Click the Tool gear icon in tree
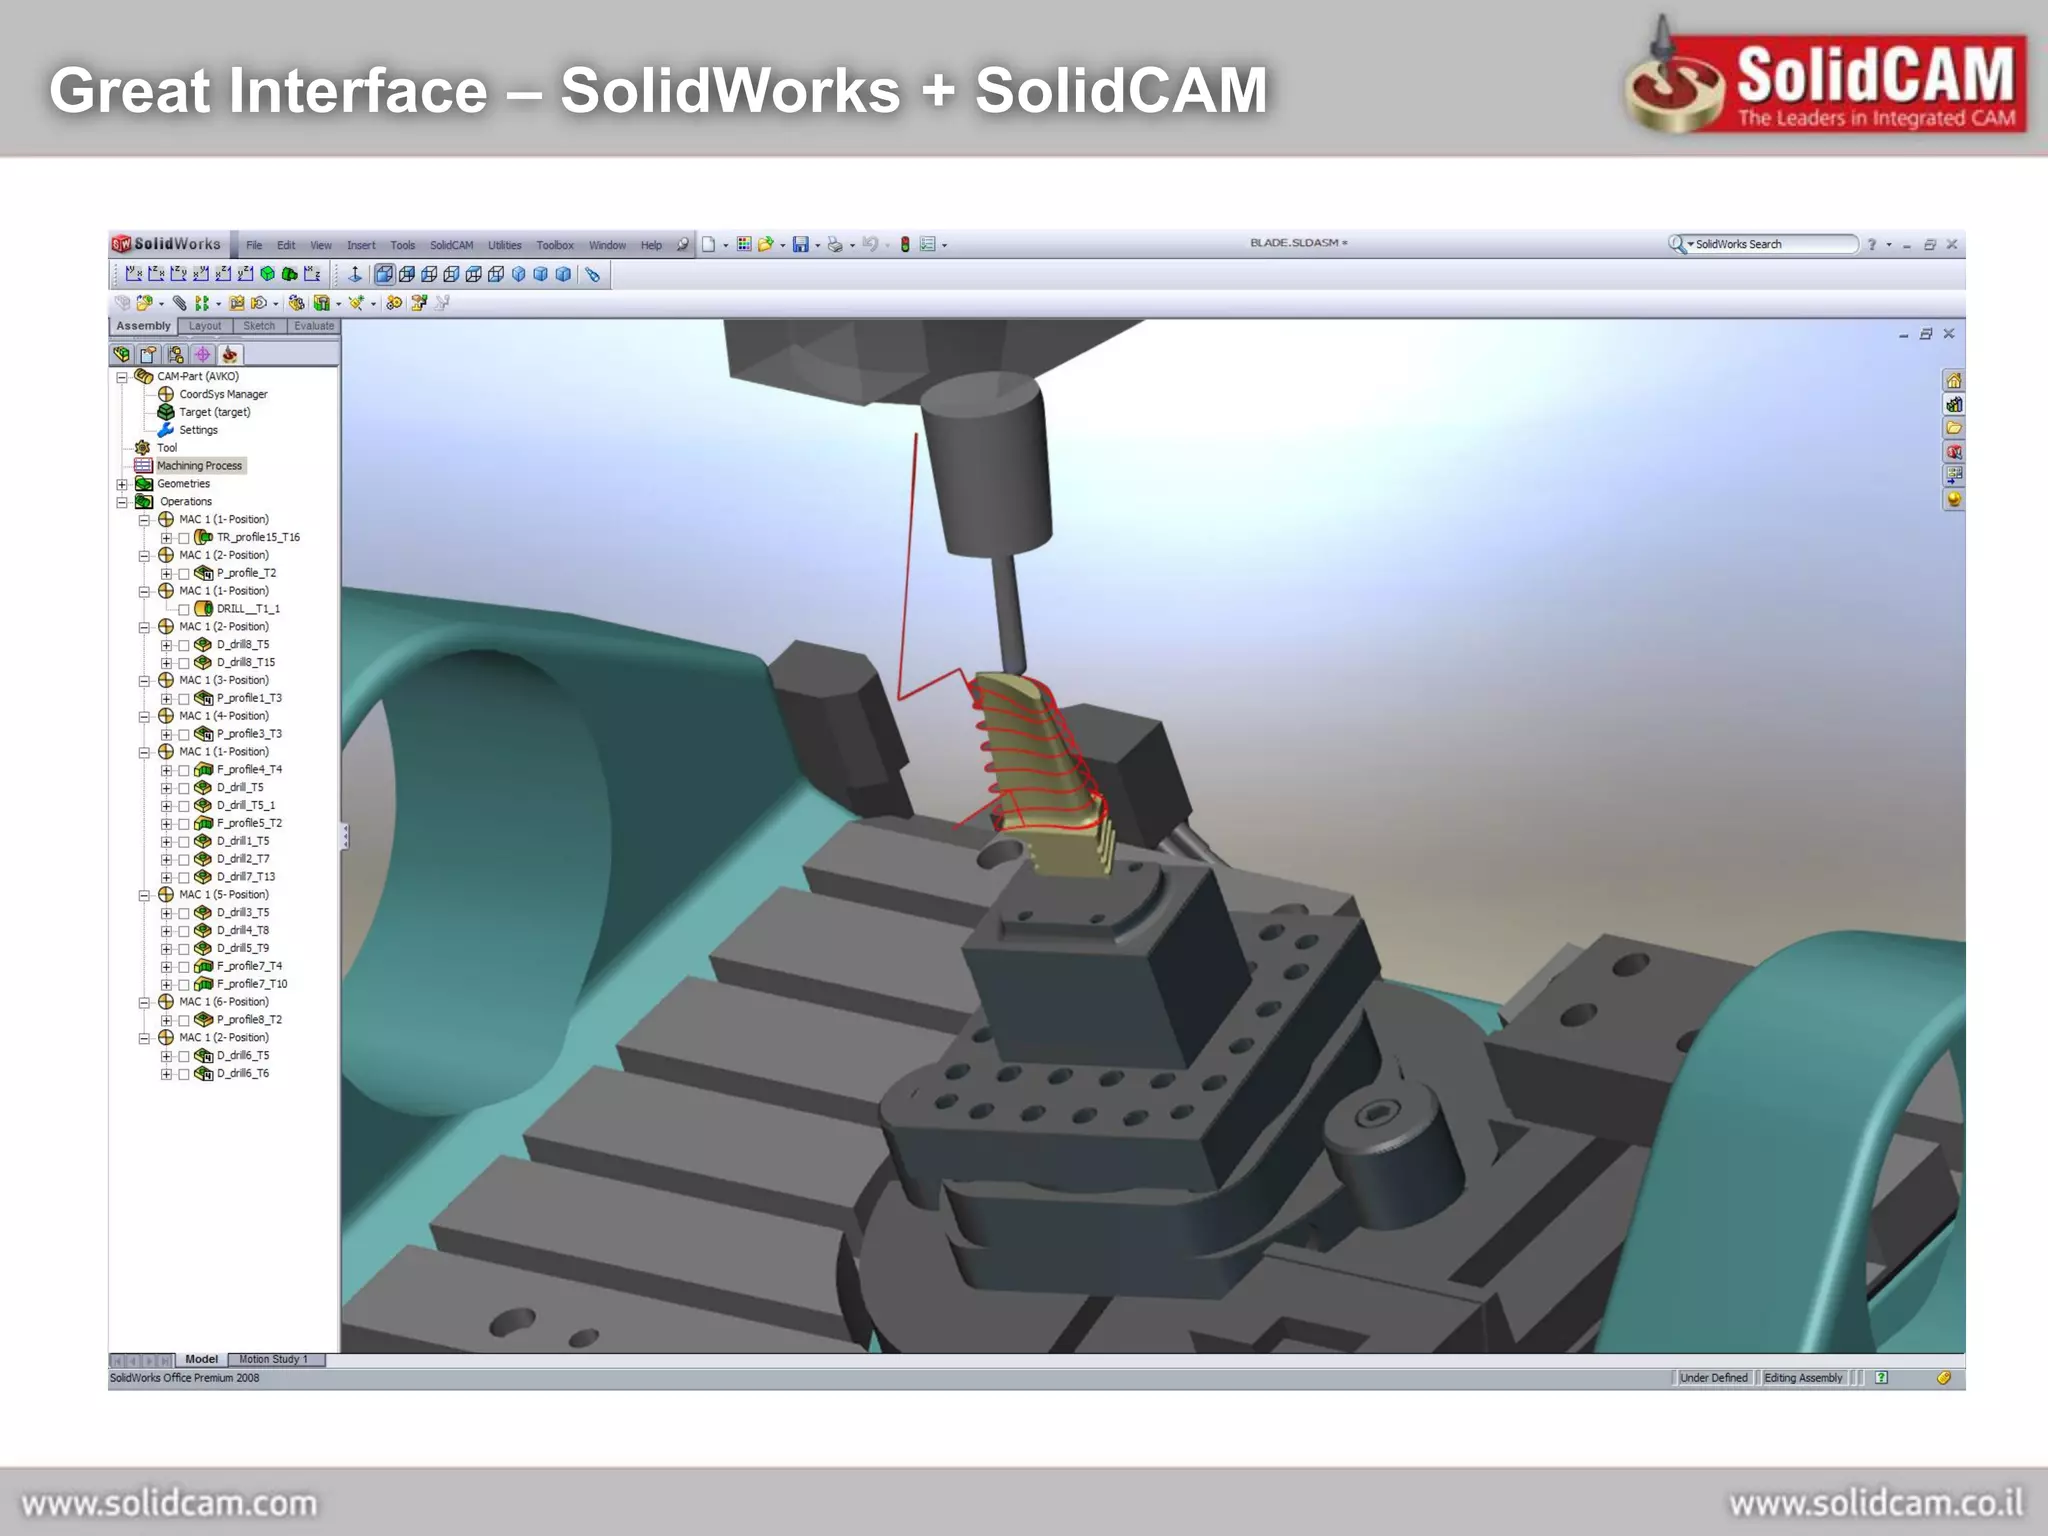This screenshot has height=1536, width=2048. [143, 448]
